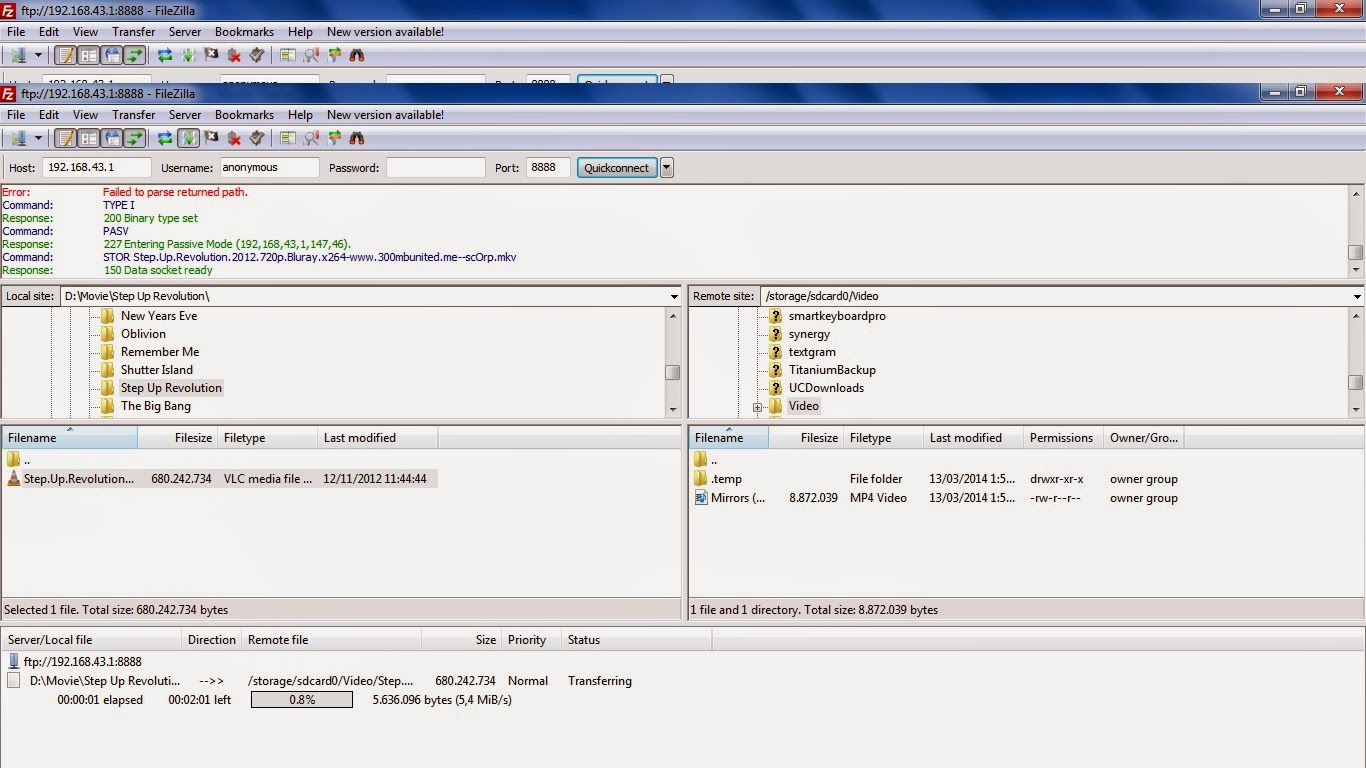
Task: Open the Server menu in front window
Action: [185, 115]
